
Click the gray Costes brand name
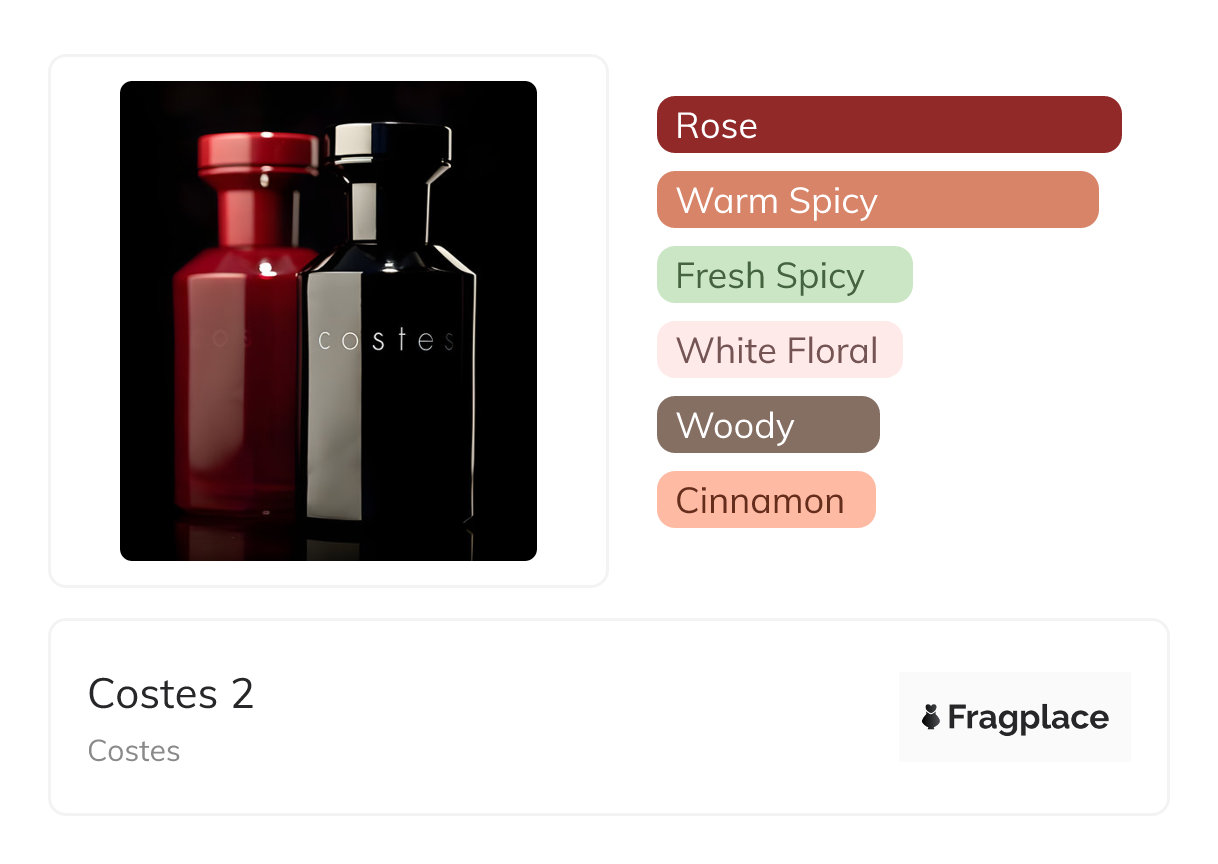tap(134, 751)
